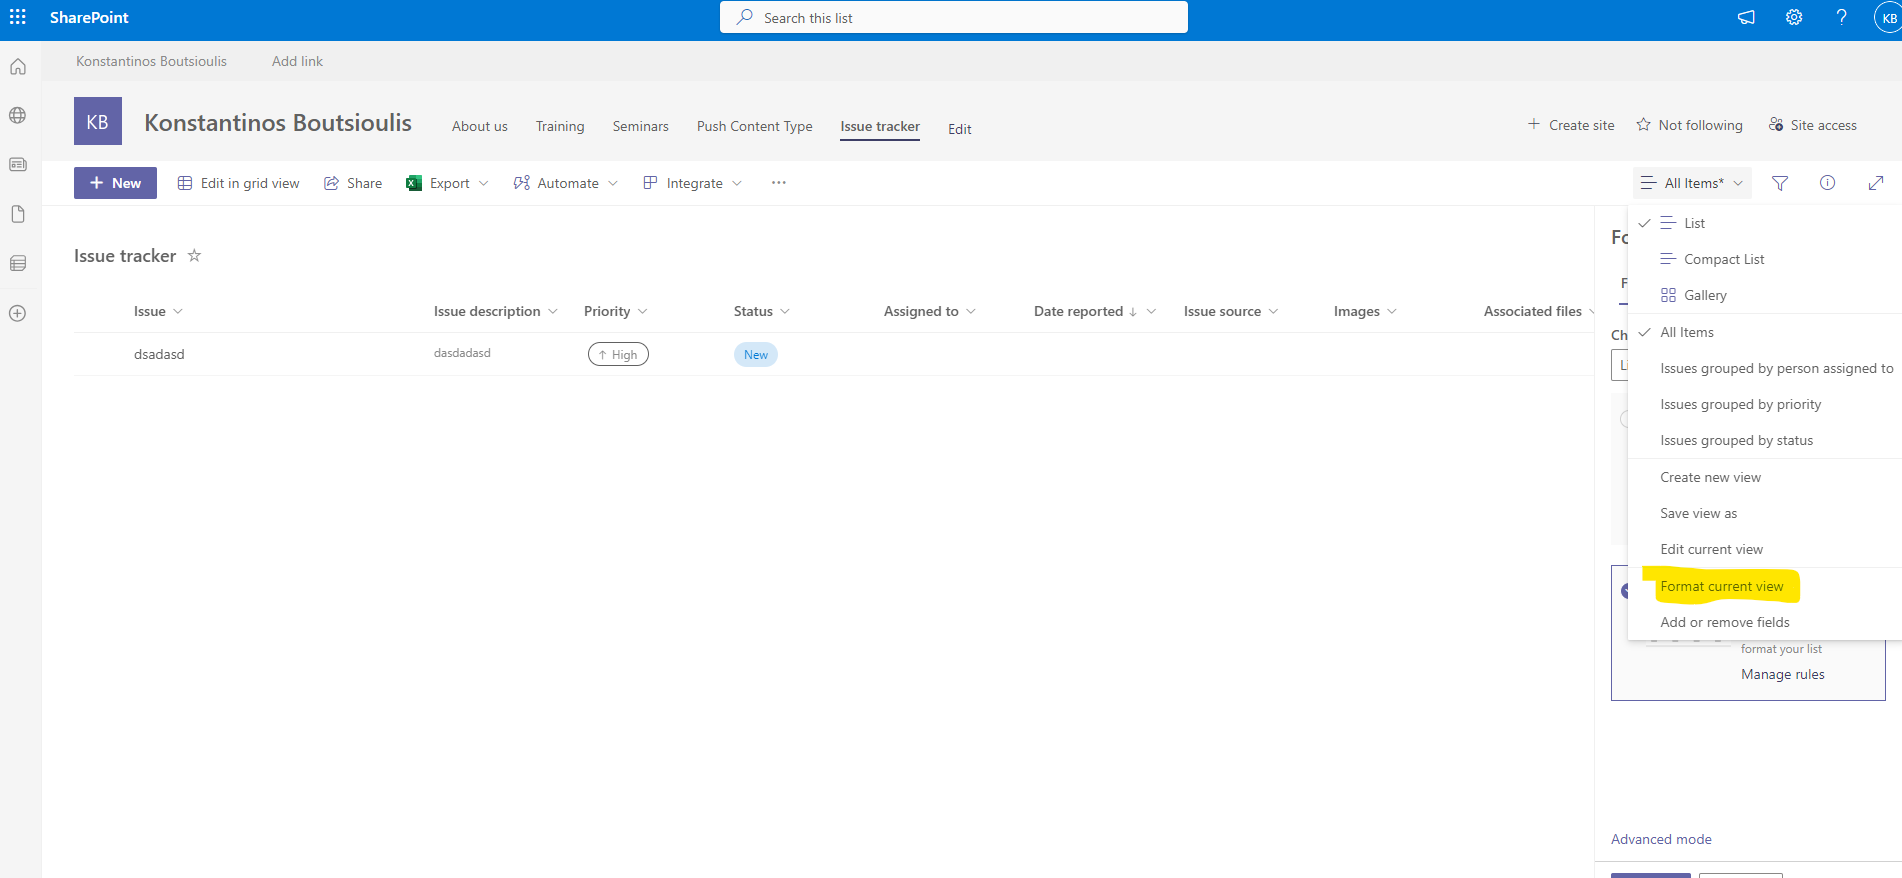The width and height of the screenshot is (1902, 878).
Task: Expand content with the full-screen arrows icon
Action: 1876,183
